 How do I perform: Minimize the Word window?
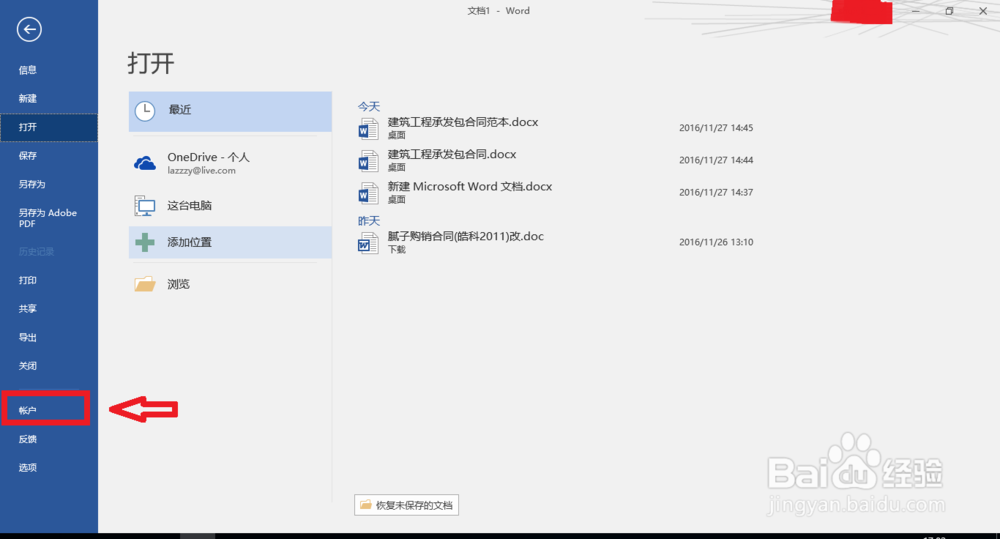[916, 11]
